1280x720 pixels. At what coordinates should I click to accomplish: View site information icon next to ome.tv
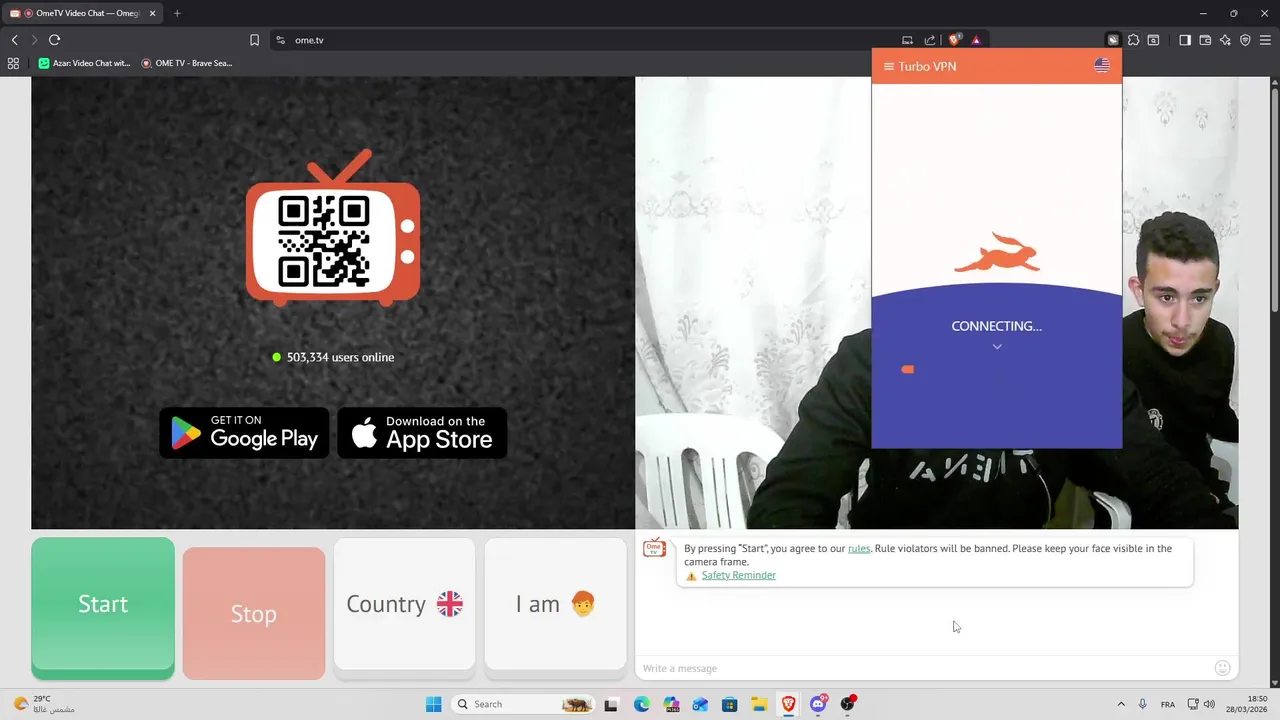[x=280, y=40]
